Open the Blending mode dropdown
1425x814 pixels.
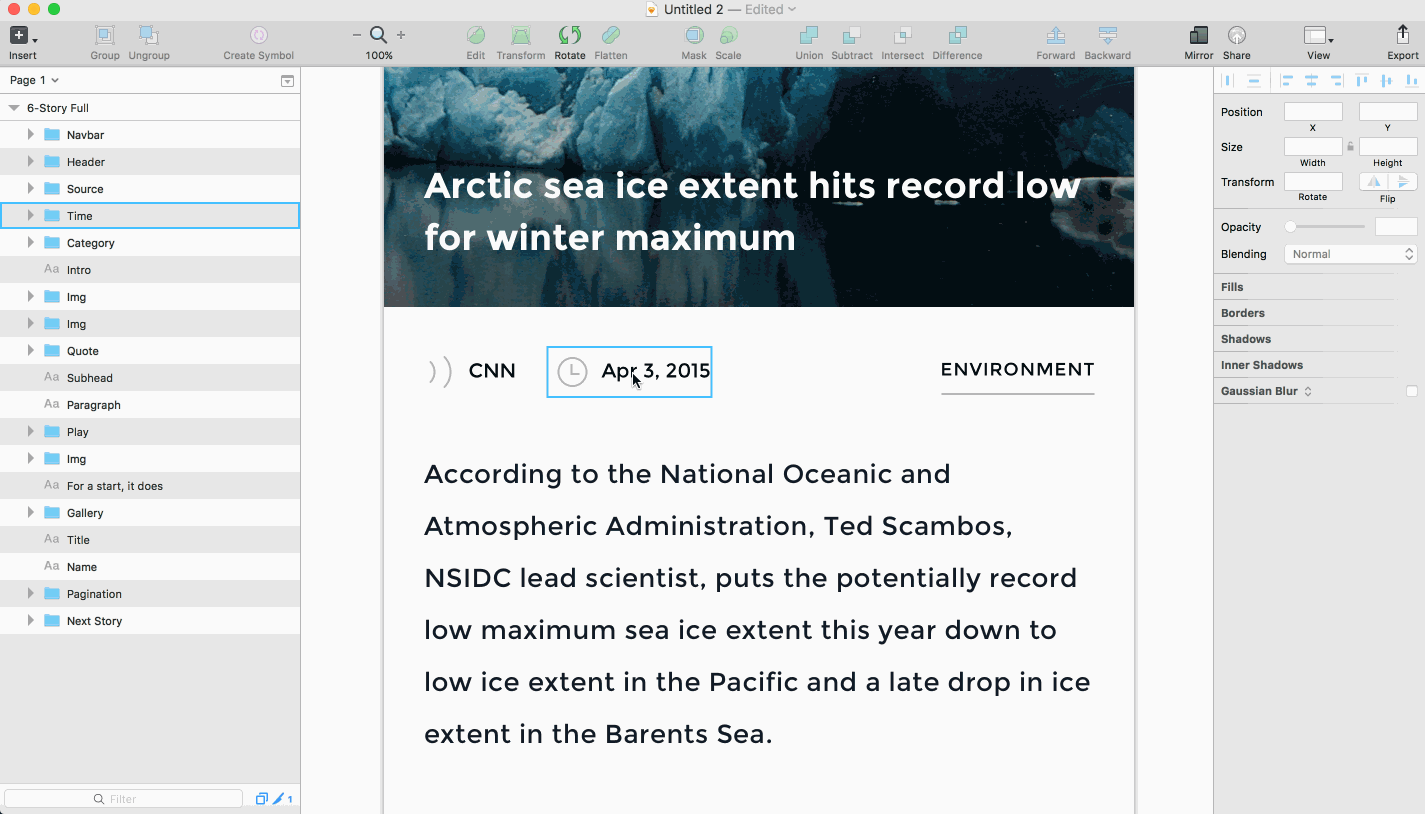pos(1350,254)
